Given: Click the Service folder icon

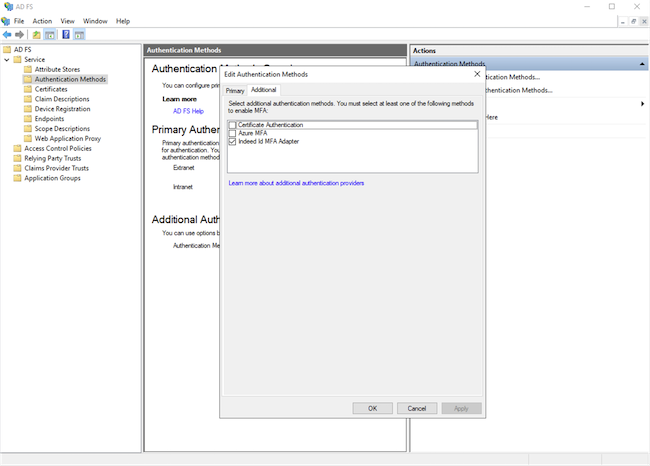Looking at the screenshot, I should tap(17, 60).
